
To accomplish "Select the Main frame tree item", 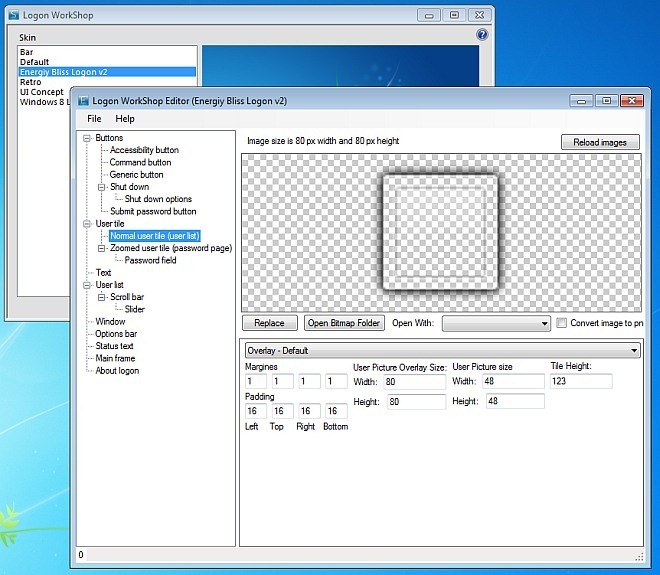I will point(115,358).
